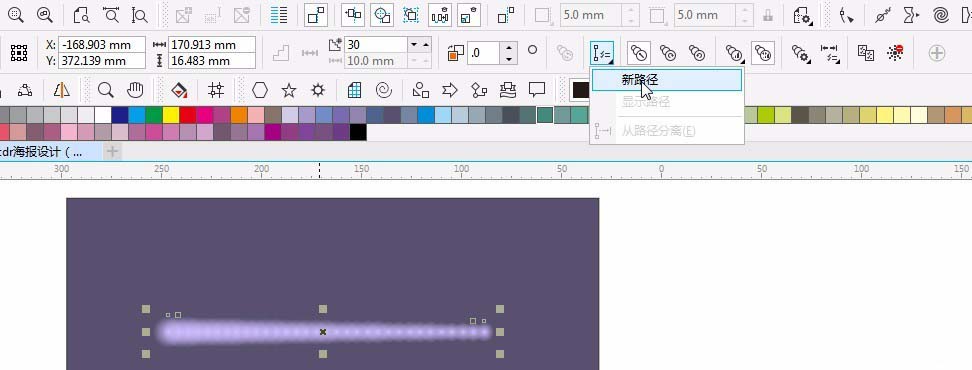Toggle the mirror symmetry tool button
972x370 pixels.
(61, 91)
